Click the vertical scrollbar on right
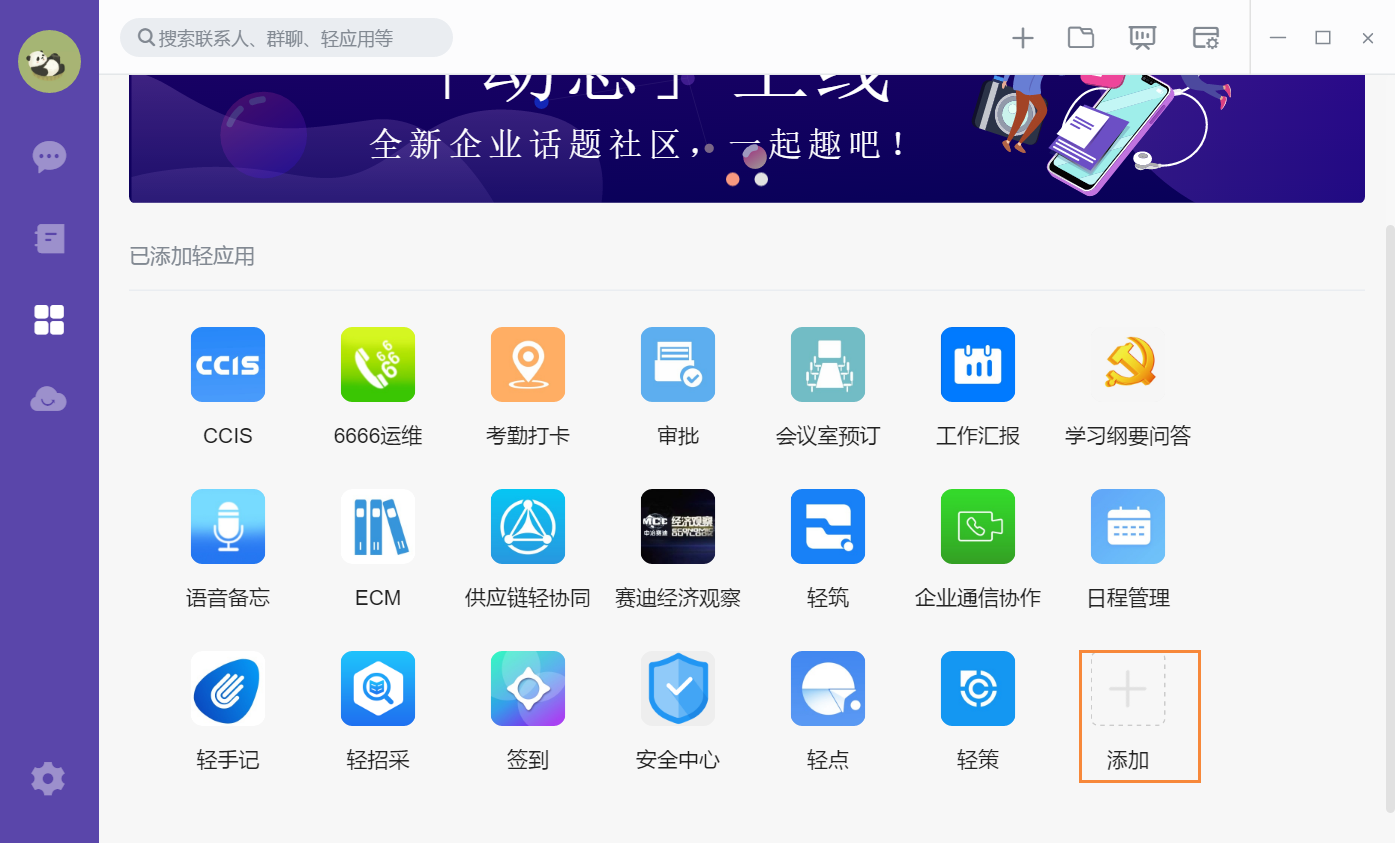 [x=1389, y=518]
